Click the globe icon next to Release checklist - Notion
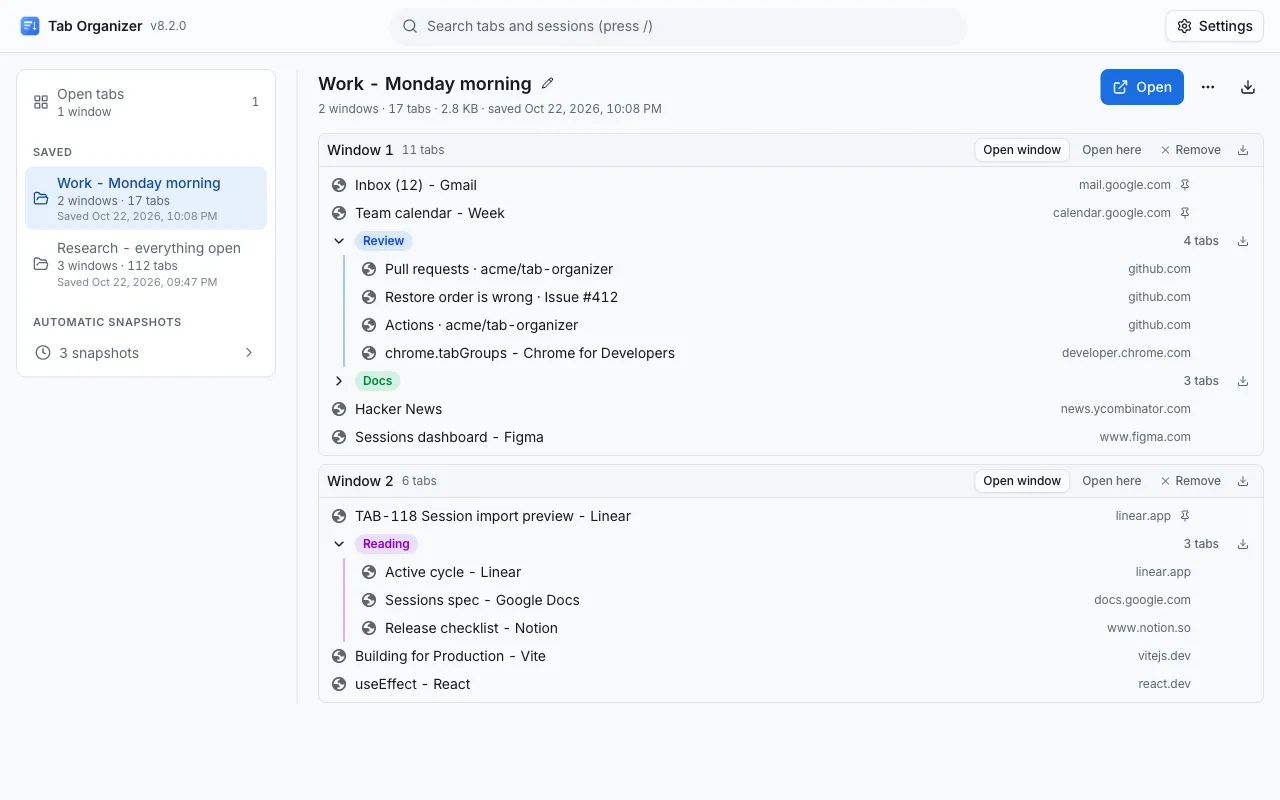 pos(369,628)
